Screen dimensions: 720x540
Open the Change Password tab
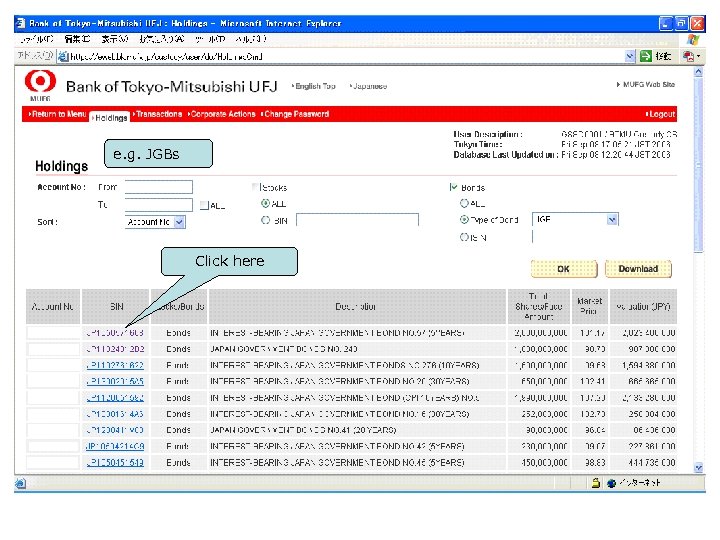pos(295,114)
